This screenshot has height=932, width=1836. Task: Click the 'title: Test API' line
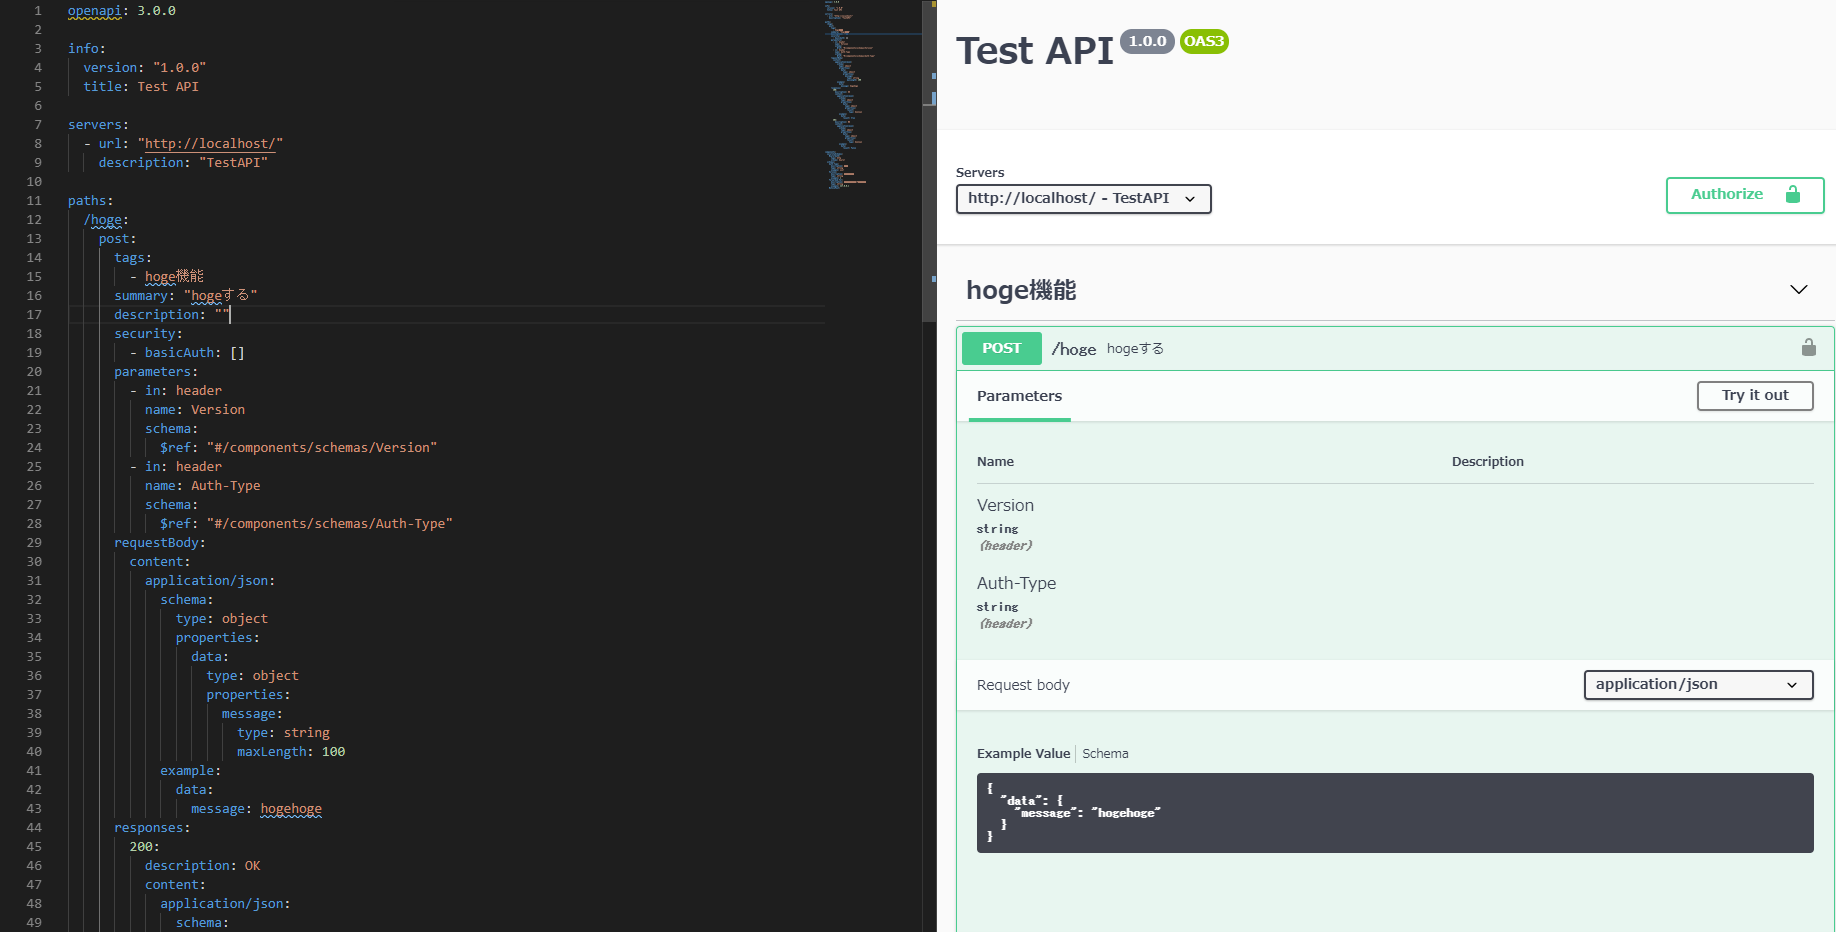point(141,87)
